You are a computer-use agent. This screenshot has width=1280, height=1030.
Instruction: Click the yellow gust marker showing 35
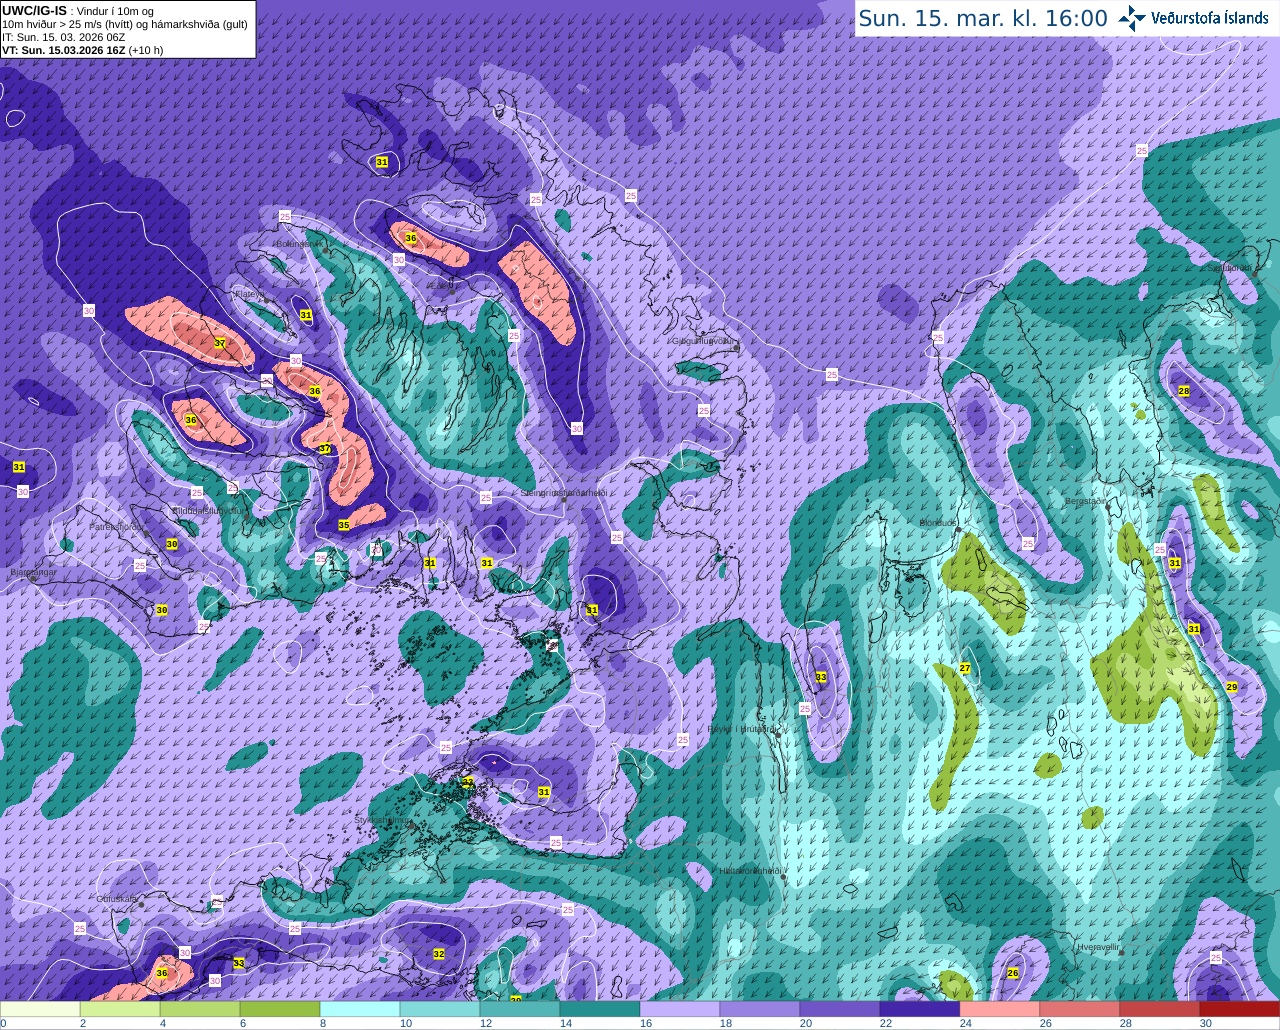344,525
